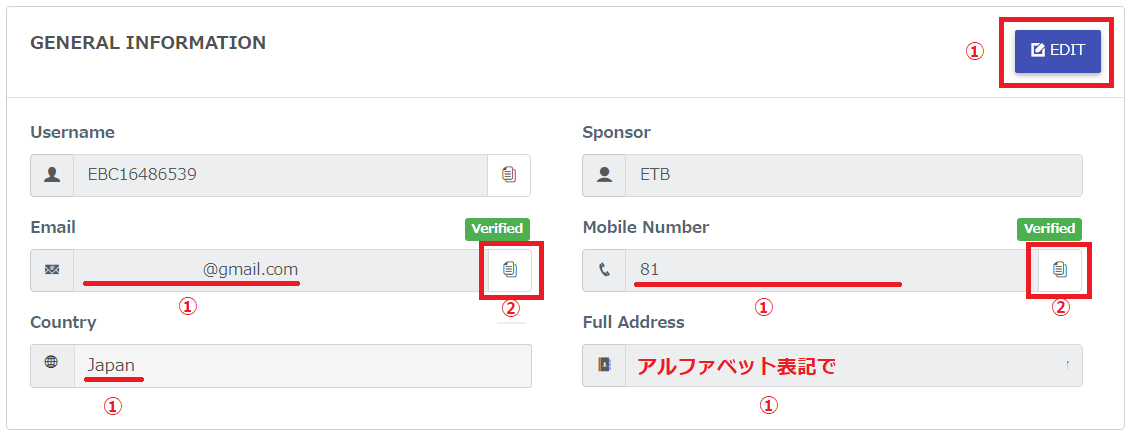This screenshot has height=441, width=1135.
Task: Click the Mobile Number field starting with 81
Action: (x=820, y=270)
